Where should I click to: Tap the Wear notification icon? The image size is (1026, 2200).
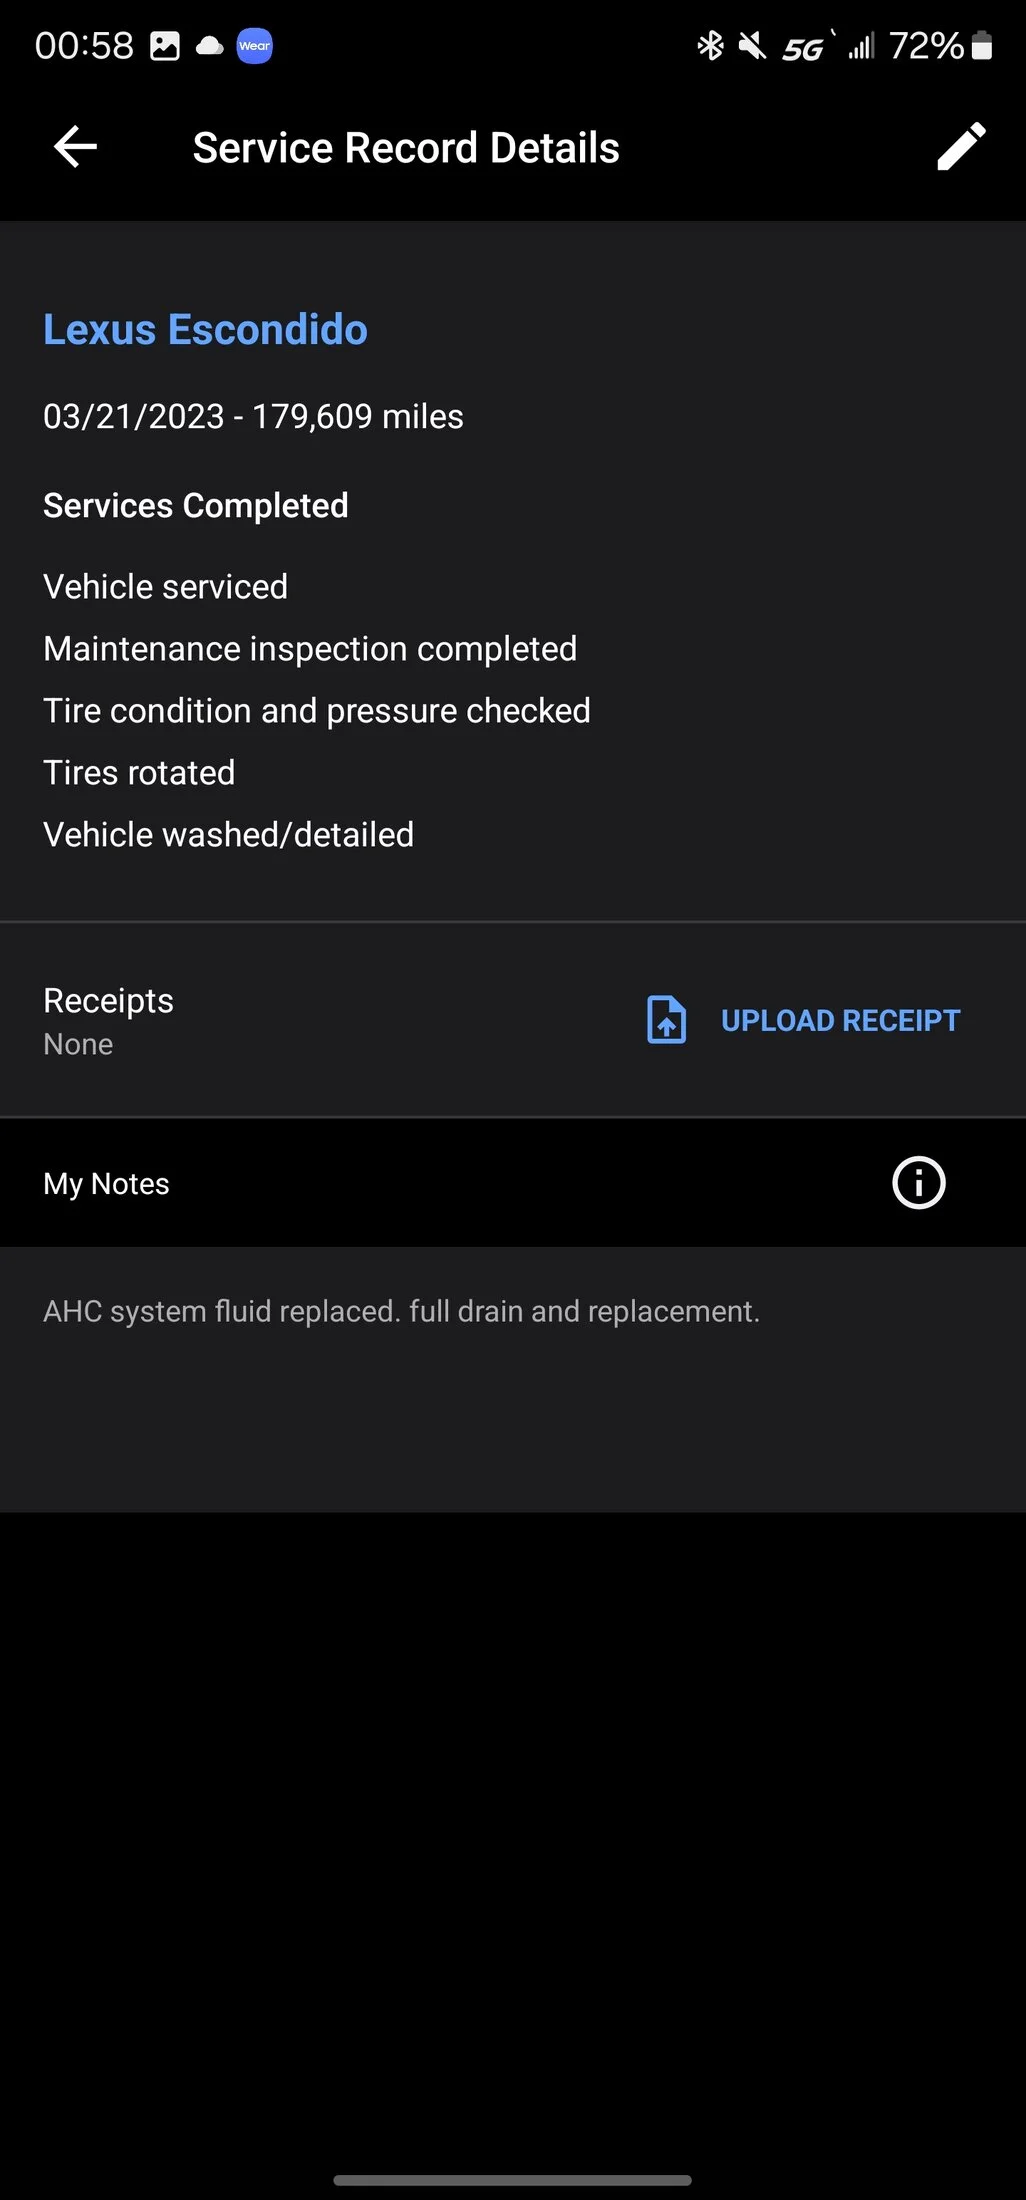(x=254, y=46)
